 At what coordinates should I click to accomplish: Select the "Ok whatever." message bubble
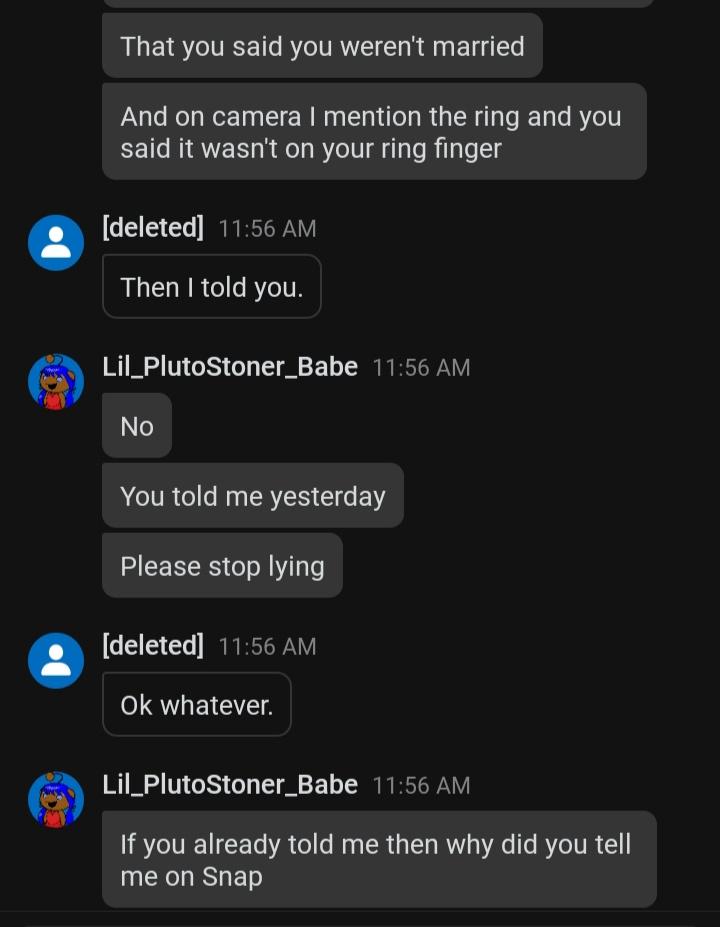196,705
